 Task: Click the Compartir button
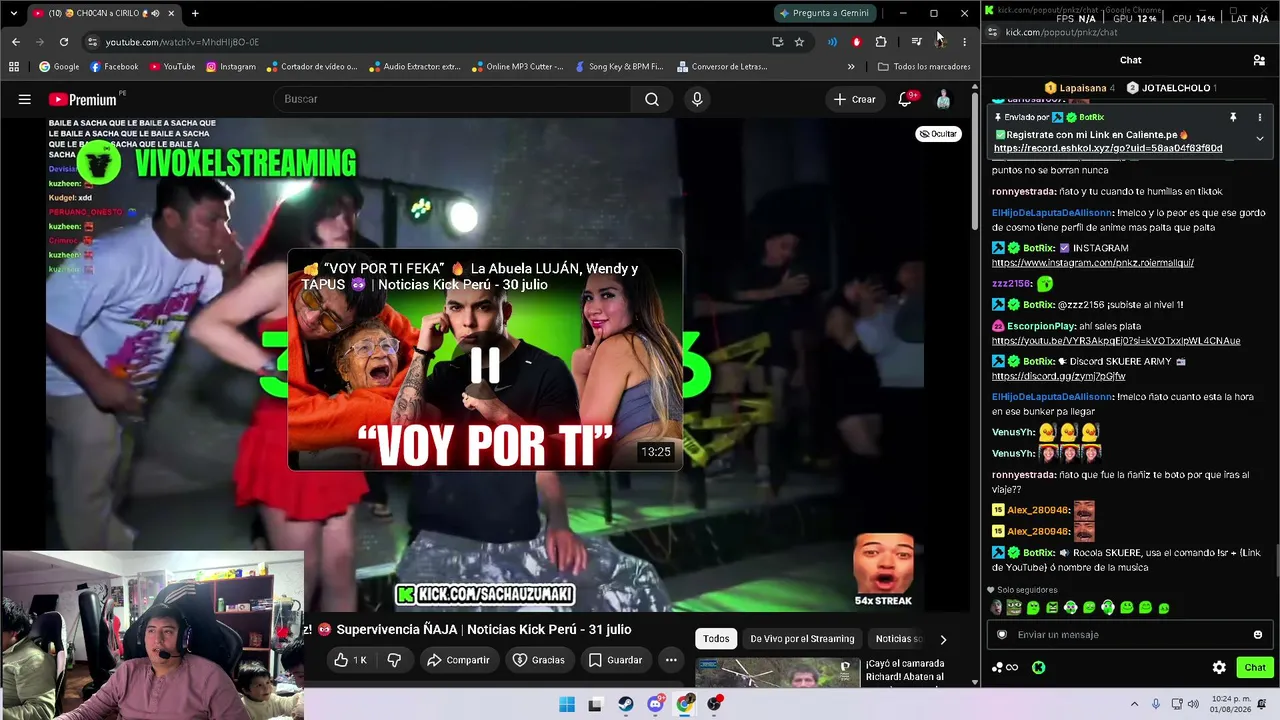pos(458,660)
